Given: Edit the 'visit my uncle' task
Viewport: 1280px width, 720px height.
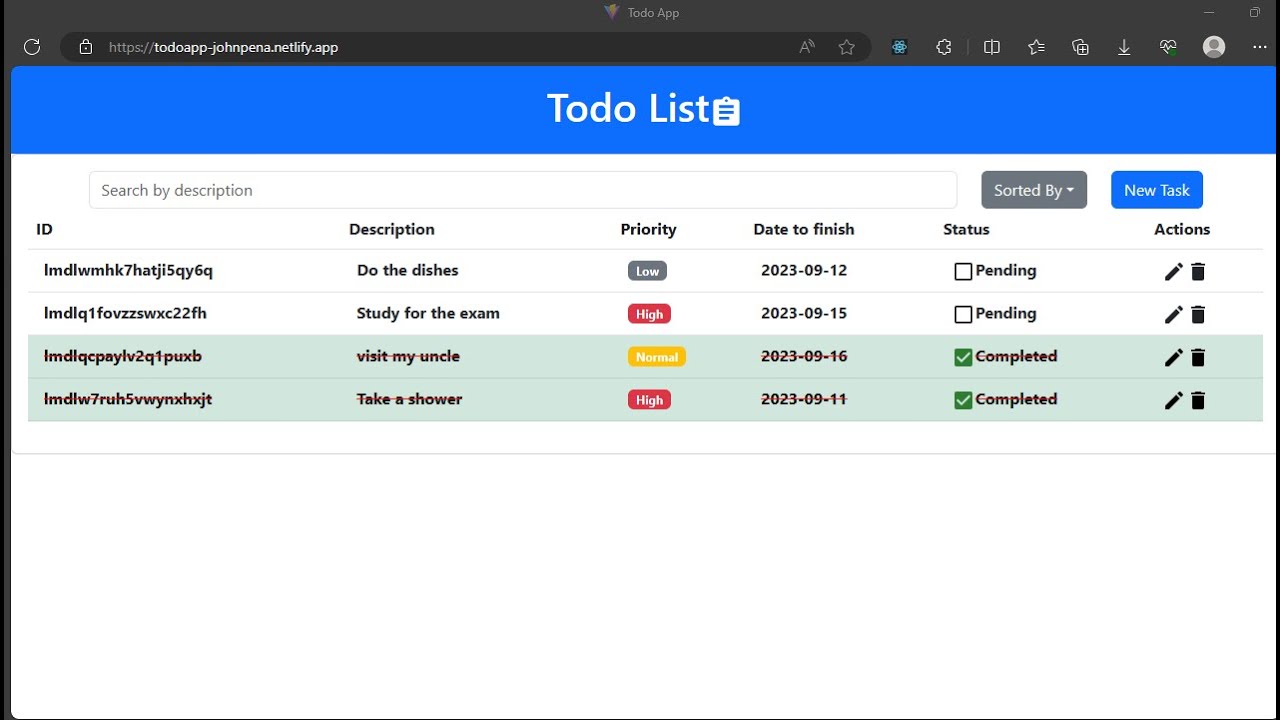Looking at the screenshot, I should [x=1174, y=358].
